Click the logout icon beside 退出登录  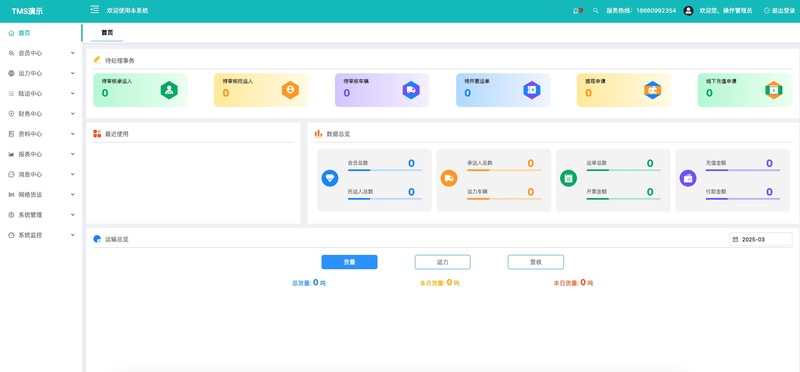(x=767, y=10)
